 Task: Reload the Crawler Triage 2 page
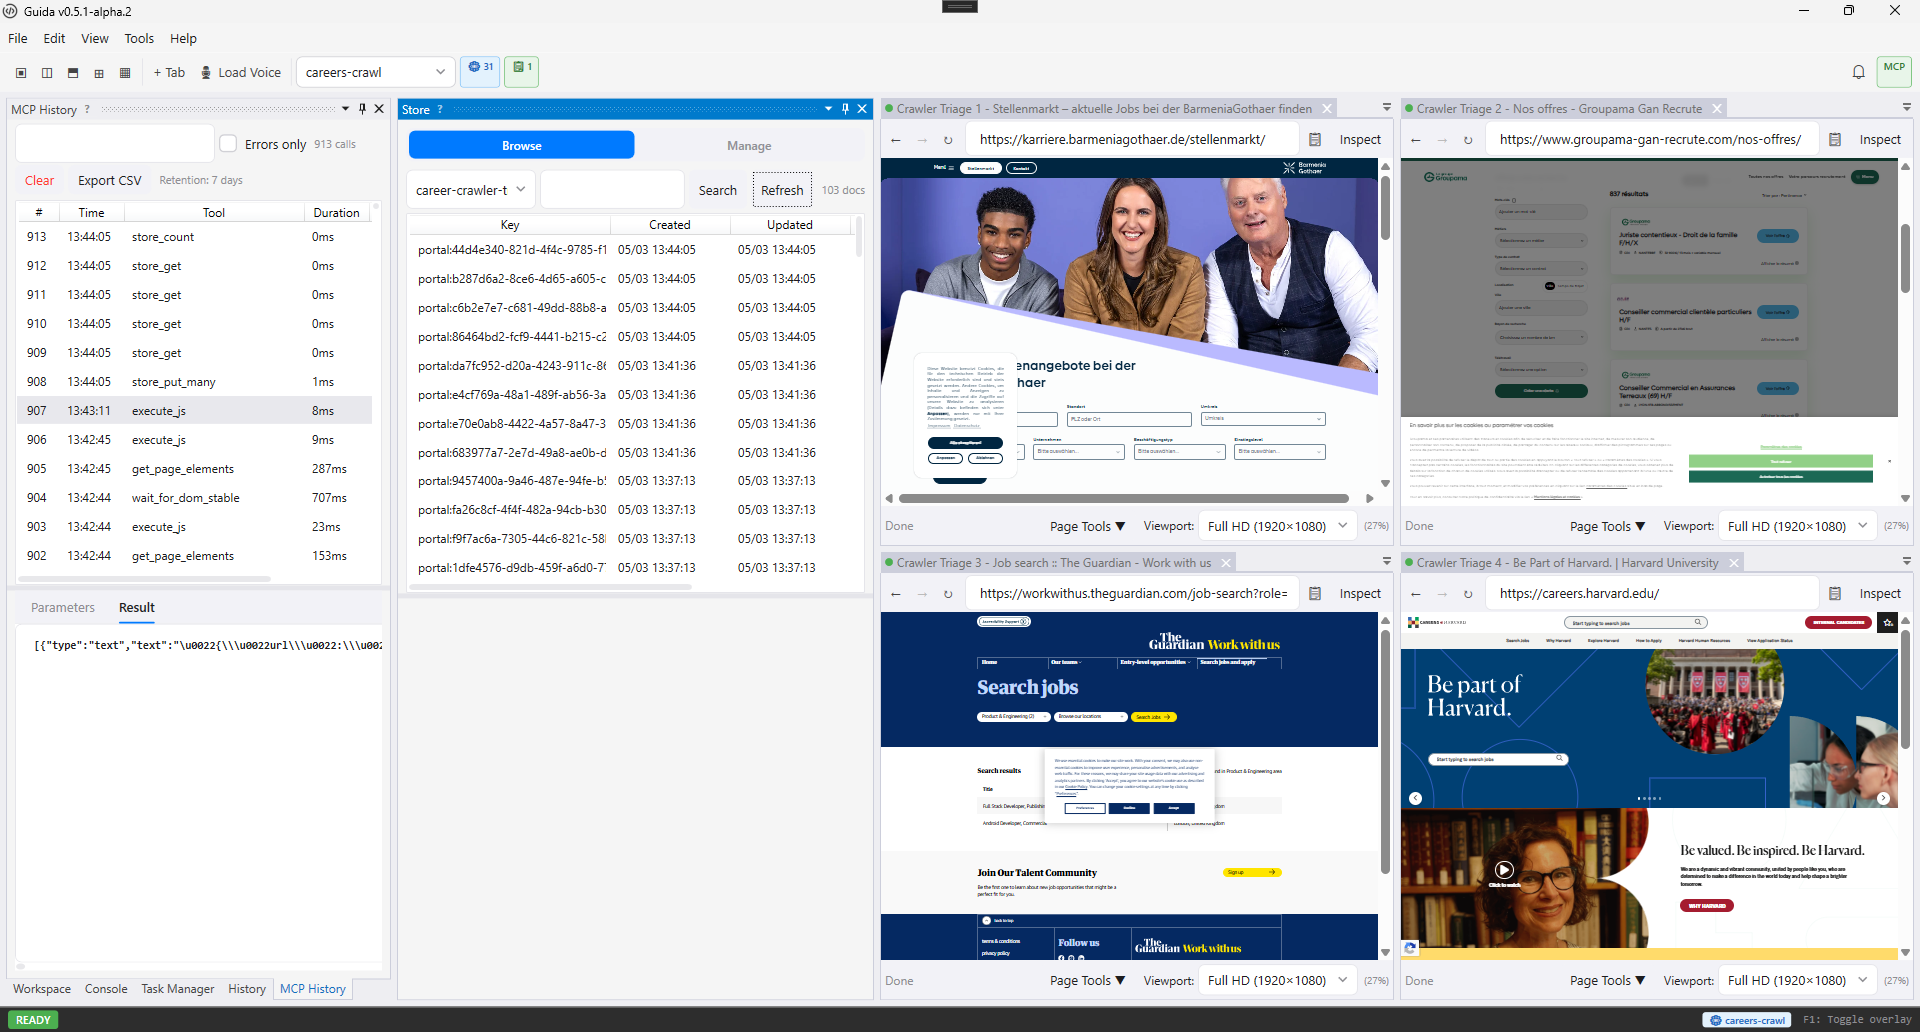pyautogui.click(x=1468, y=140)
